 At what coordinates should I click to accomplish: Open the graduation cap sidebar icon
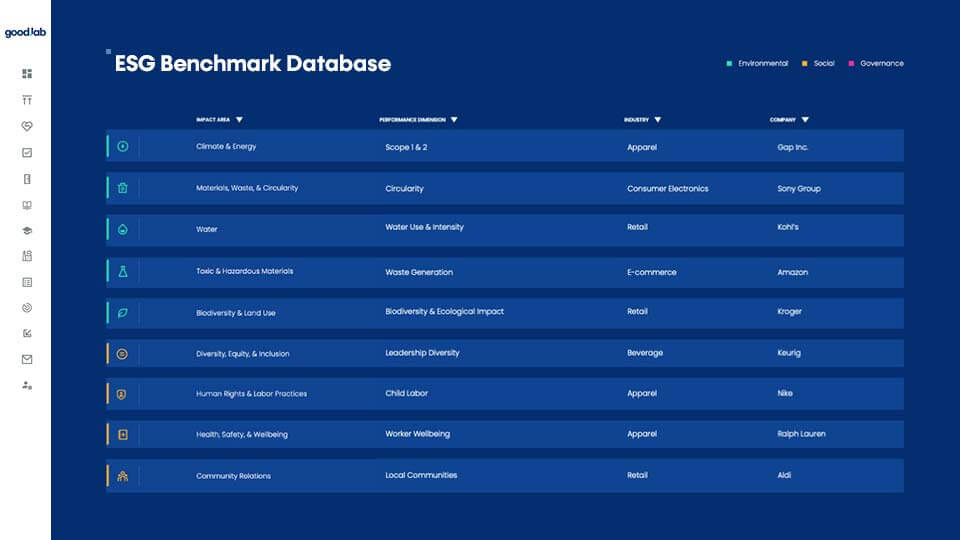27,231
